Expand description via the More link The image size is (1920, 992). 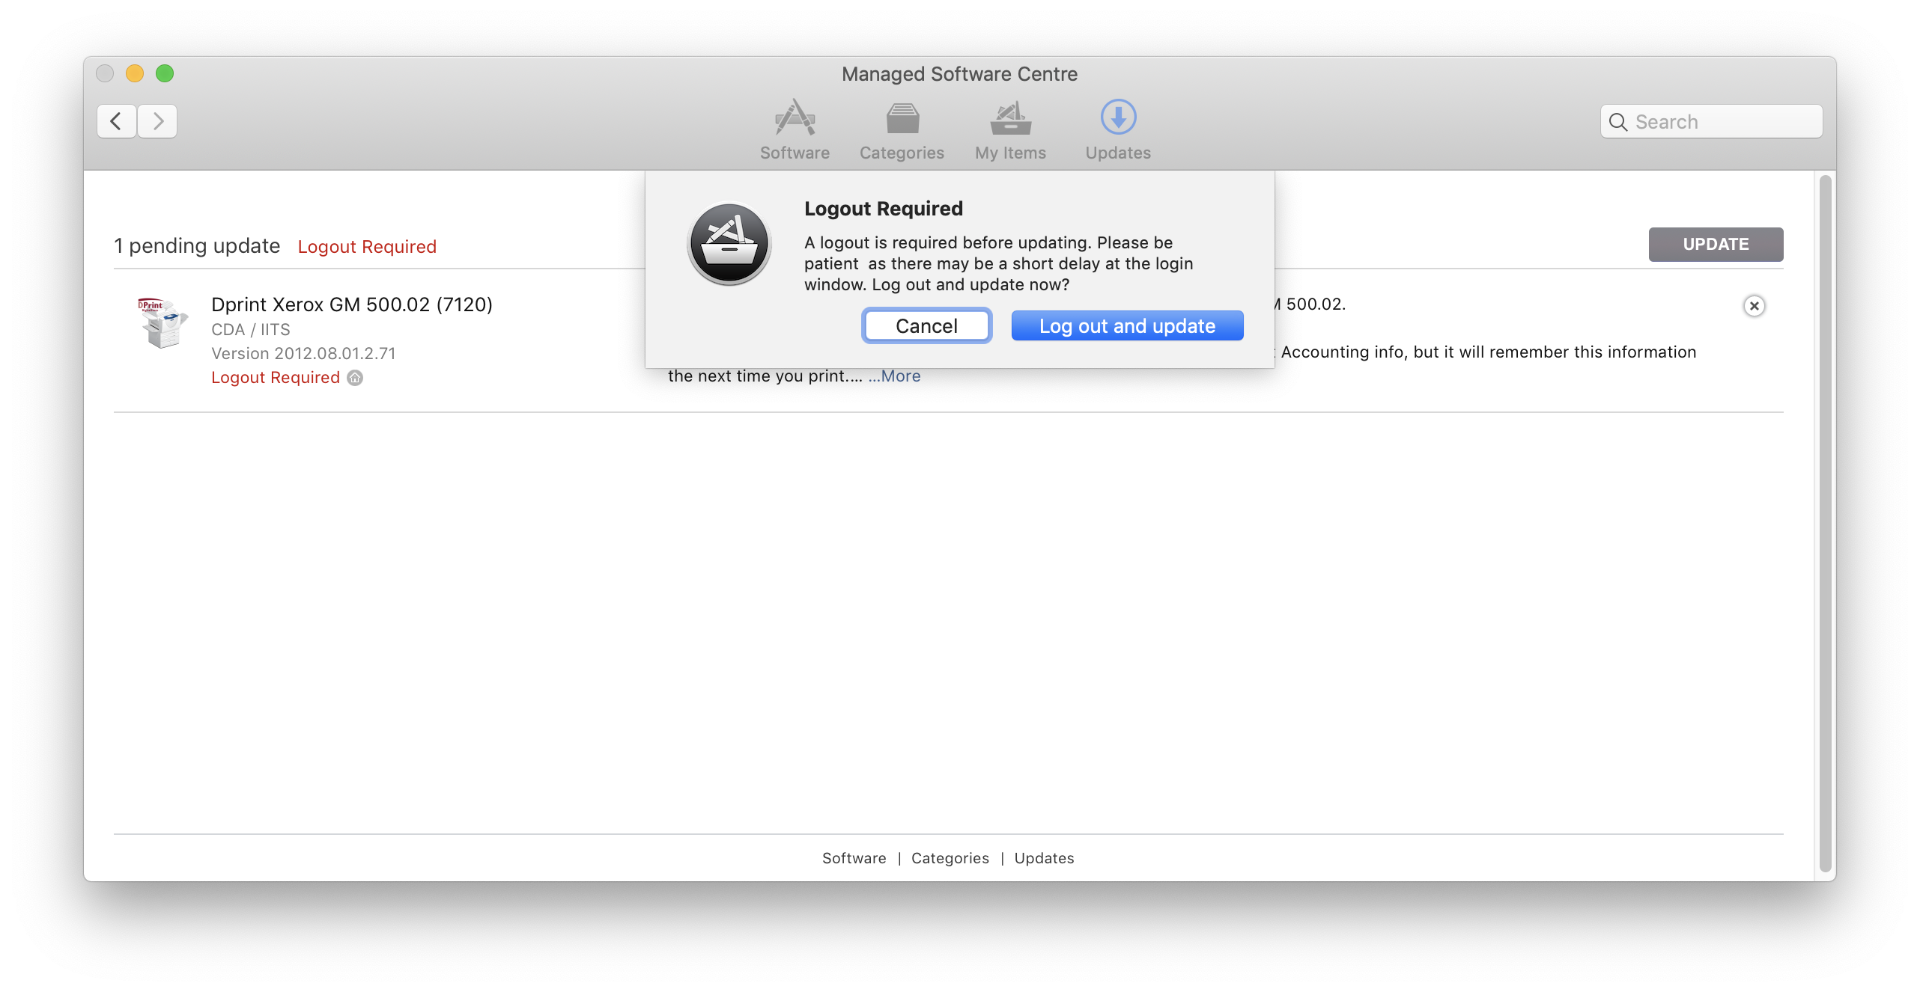[894, 376]
